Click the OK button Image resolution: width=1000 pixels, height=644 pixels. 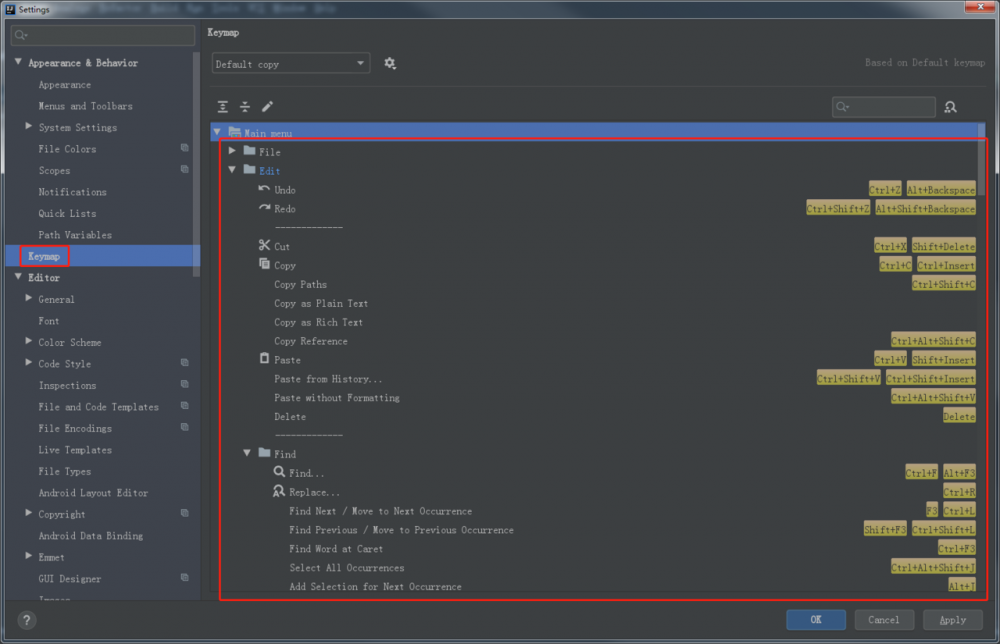tap(816, 620)
